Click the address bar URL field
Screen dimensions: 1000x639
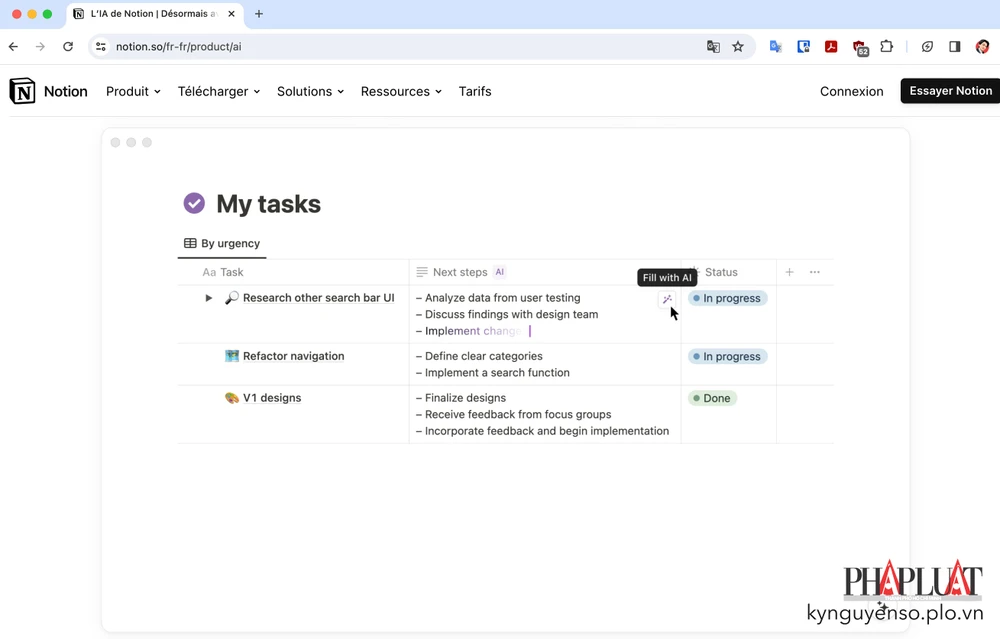pyautogui.click(x=400, y=47)
